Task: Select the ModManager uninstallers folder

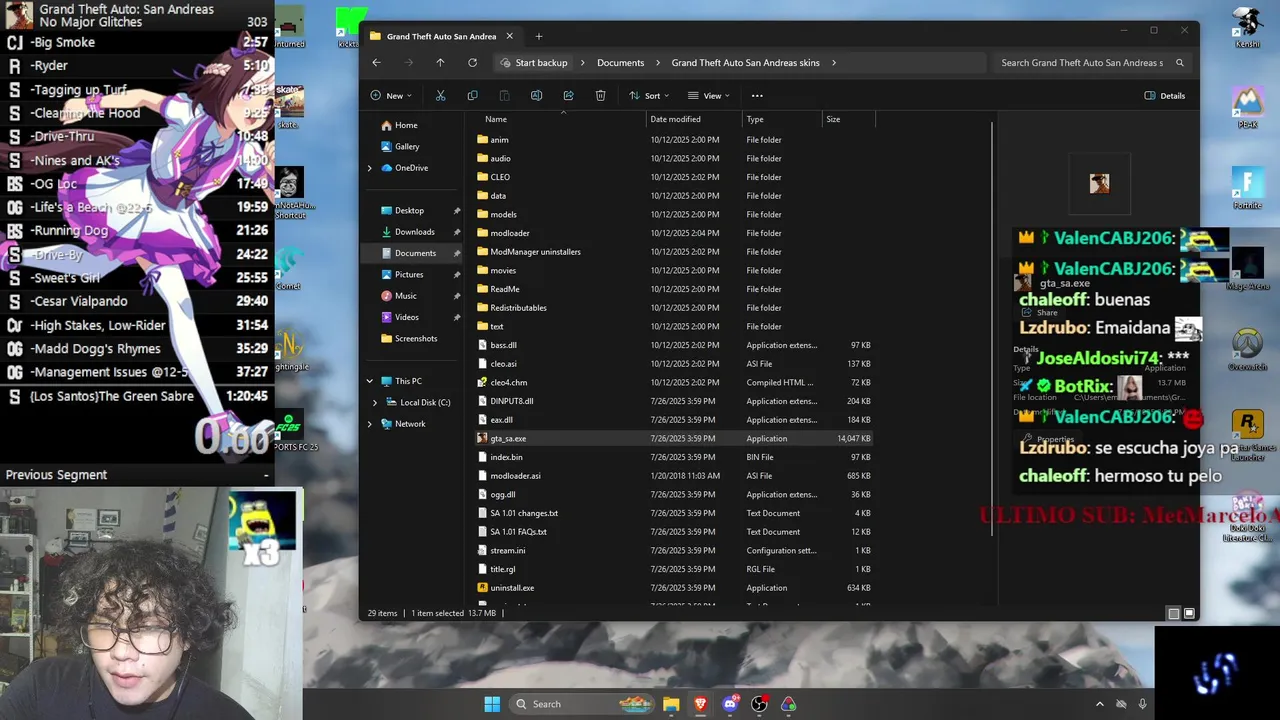Action: (x=535, y=252)
